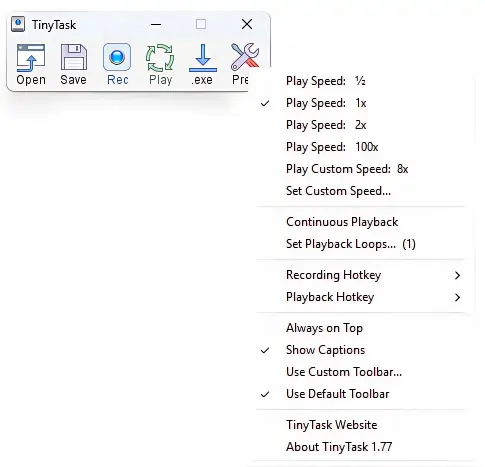The width and height of the screenshot is (485, 467).
Task: Compile recording using the .exe icon
Action: tap(203, 64)
